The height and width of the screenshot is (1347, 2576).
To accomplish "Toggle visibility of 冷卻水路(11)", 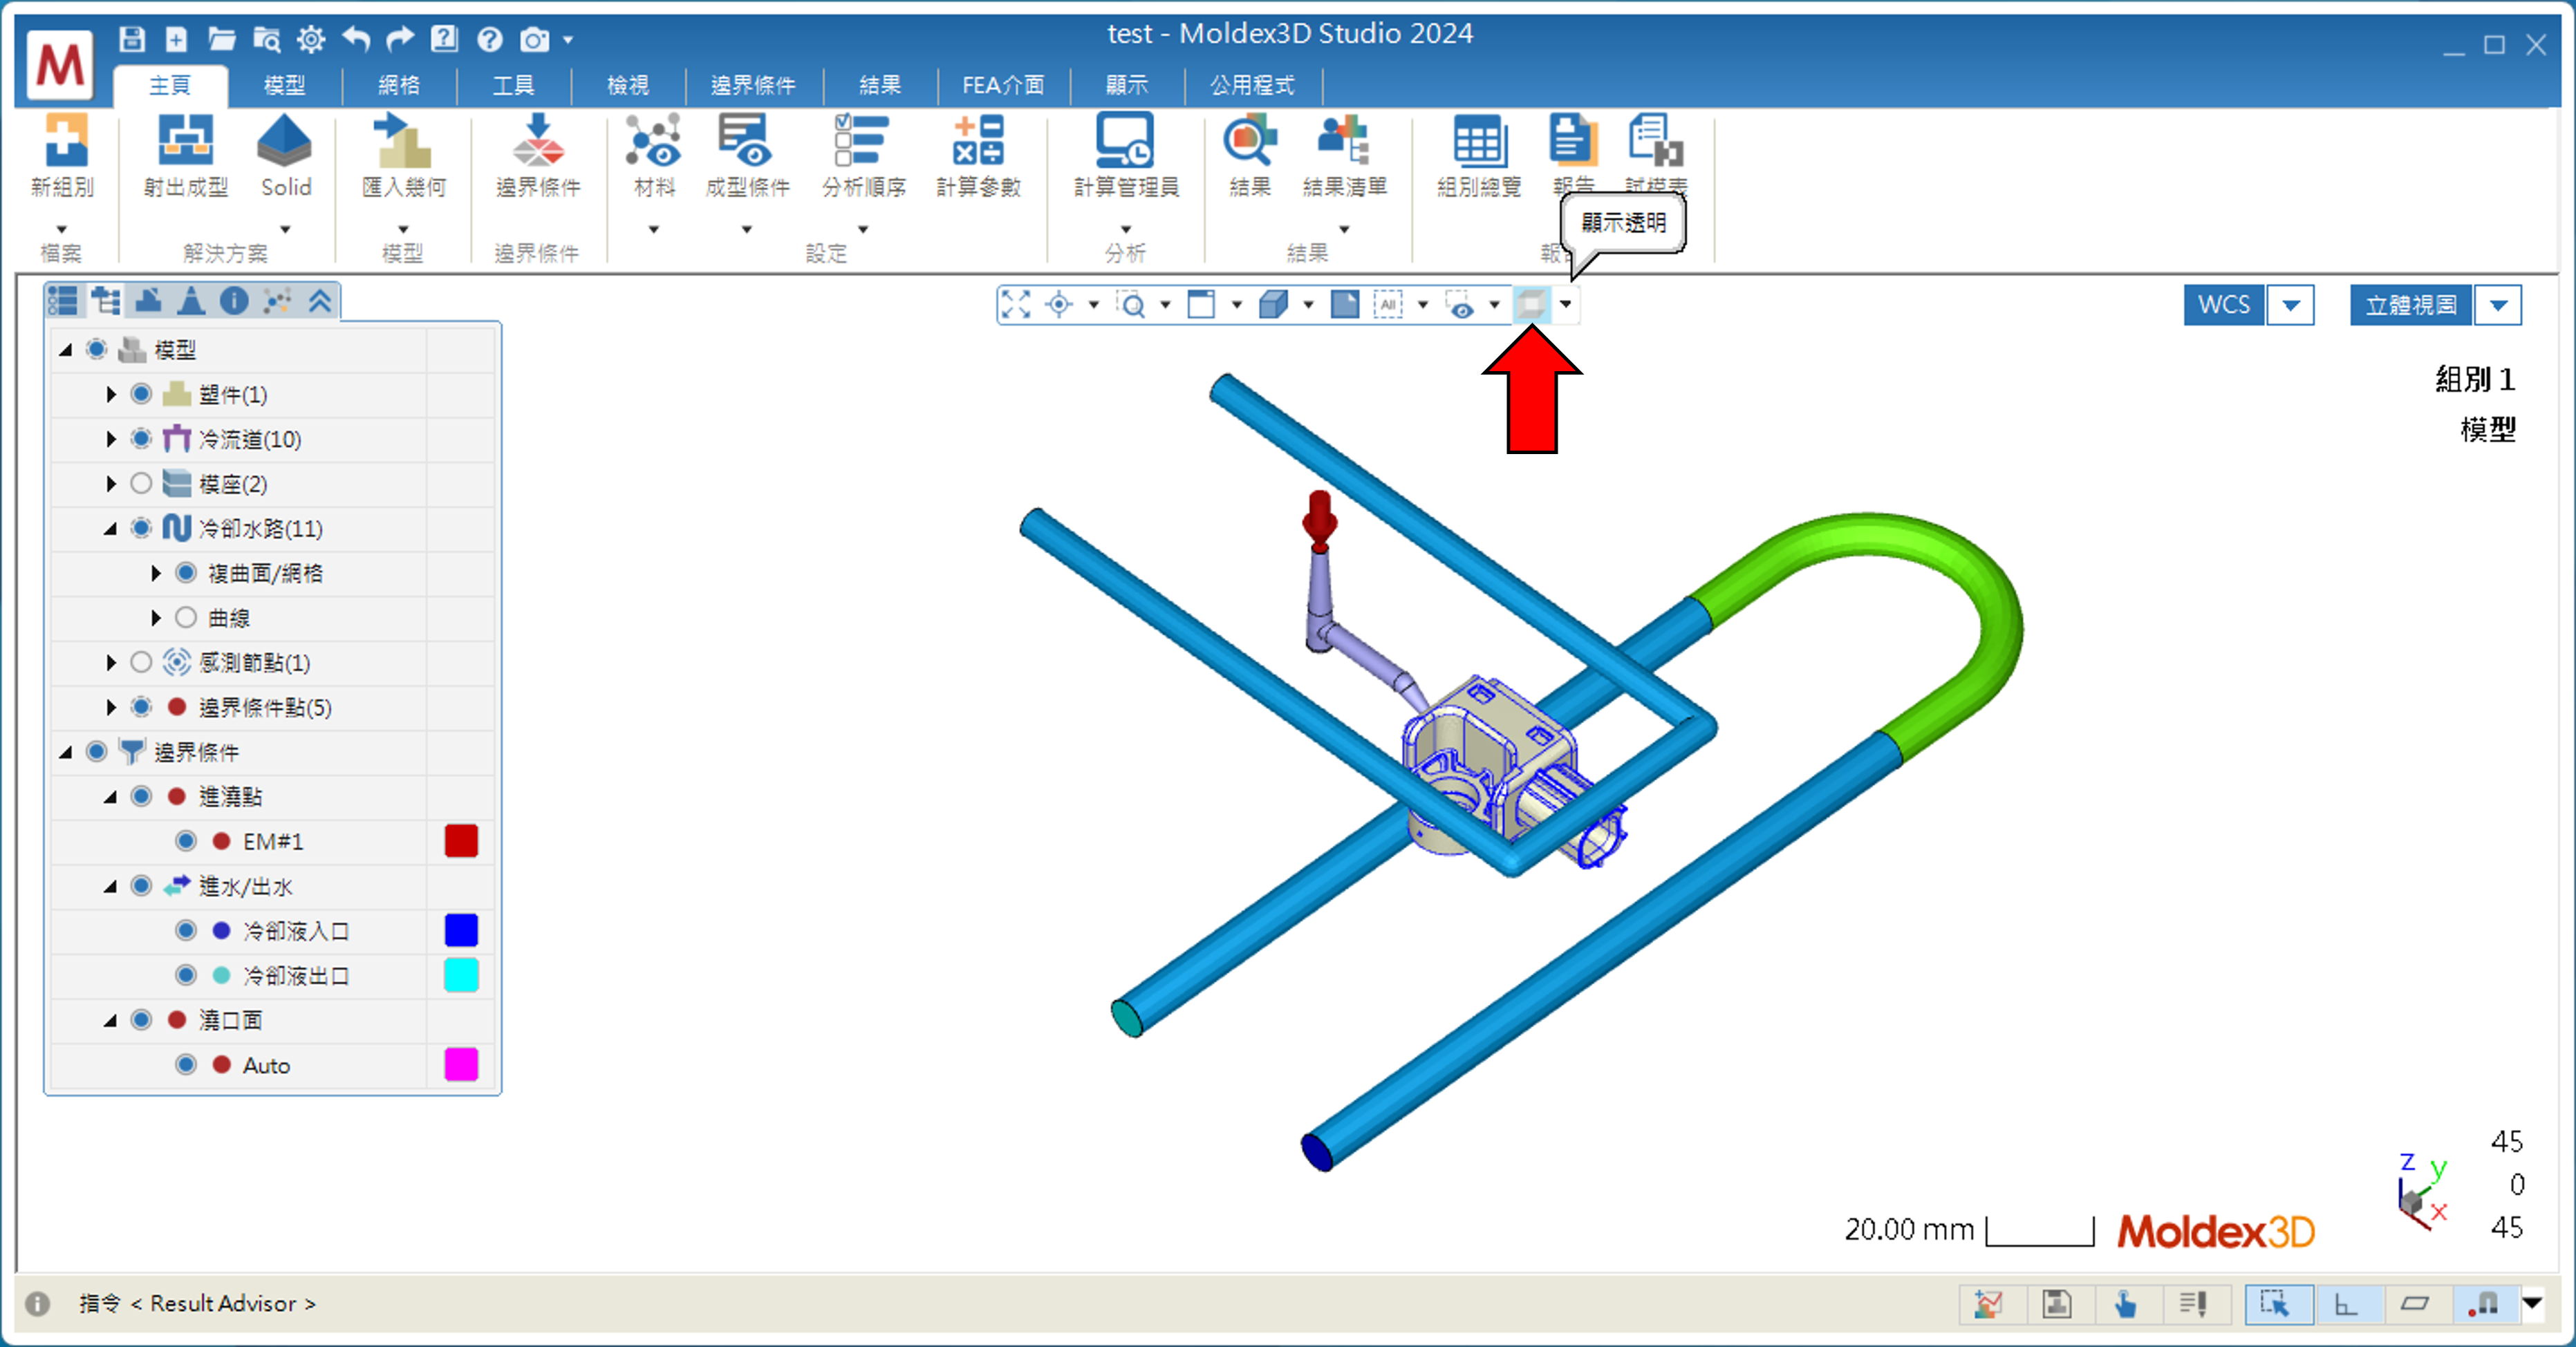I will tap(141, 528).
